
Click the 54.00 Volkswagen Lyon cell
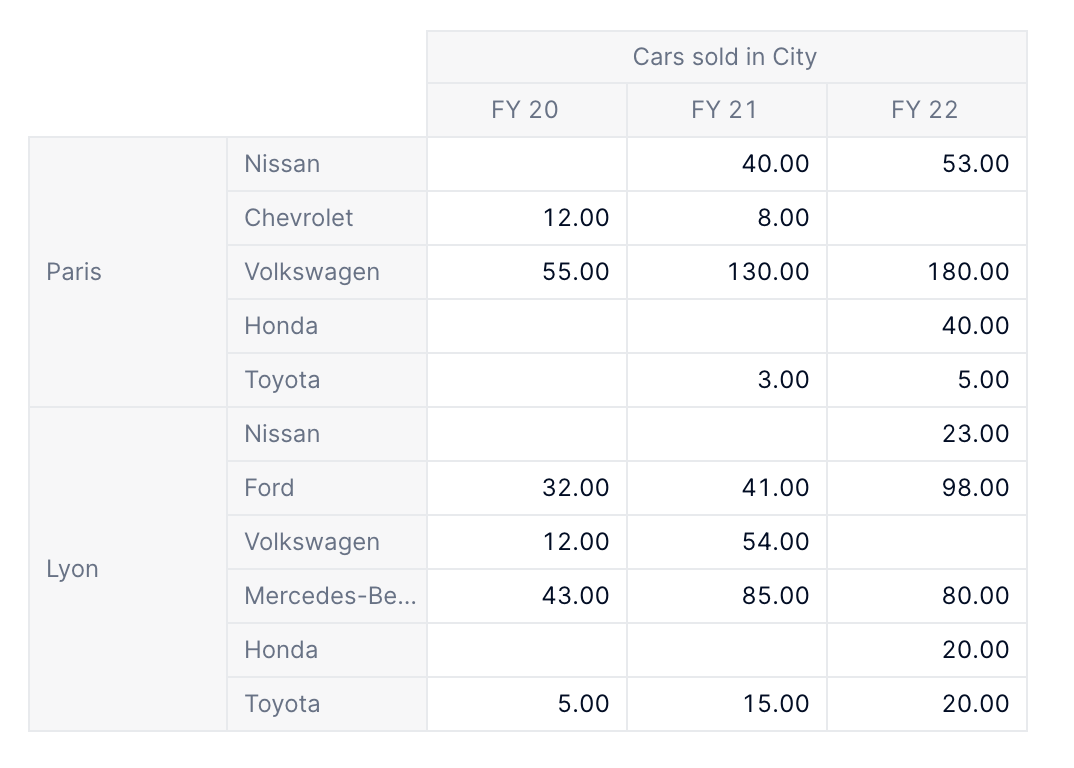tap(726, 542)
